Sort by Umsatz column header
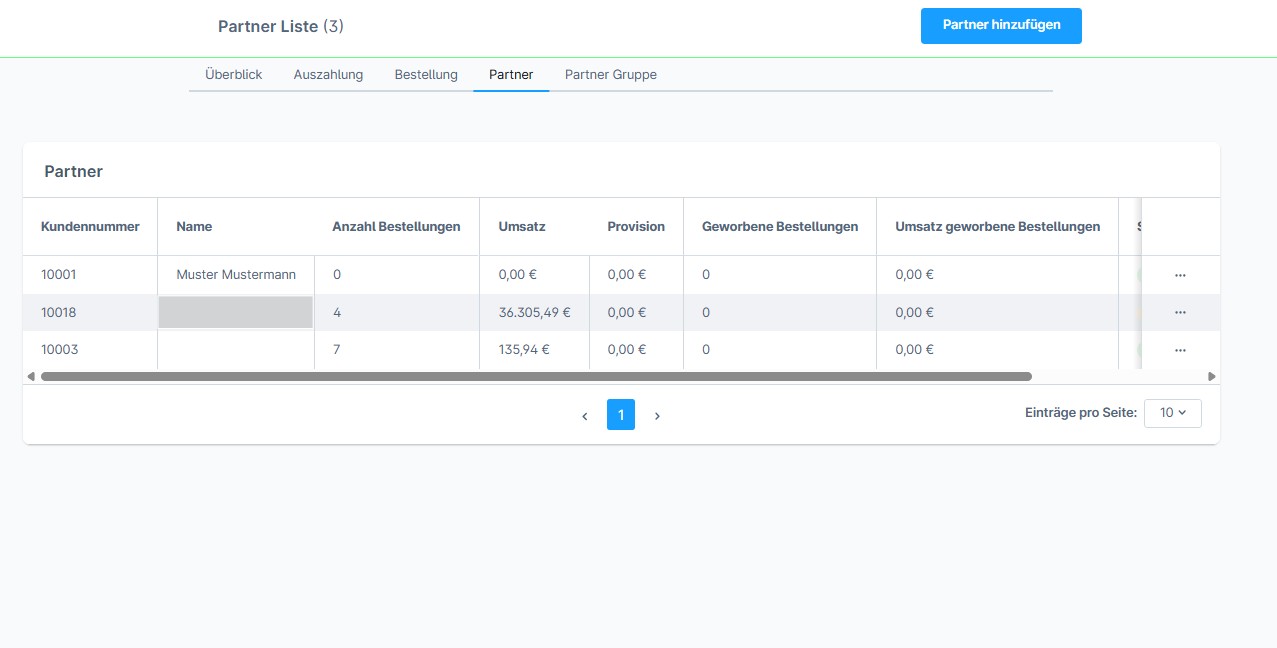Screen dimensions: 1277x648 click(x=521, y=227)
